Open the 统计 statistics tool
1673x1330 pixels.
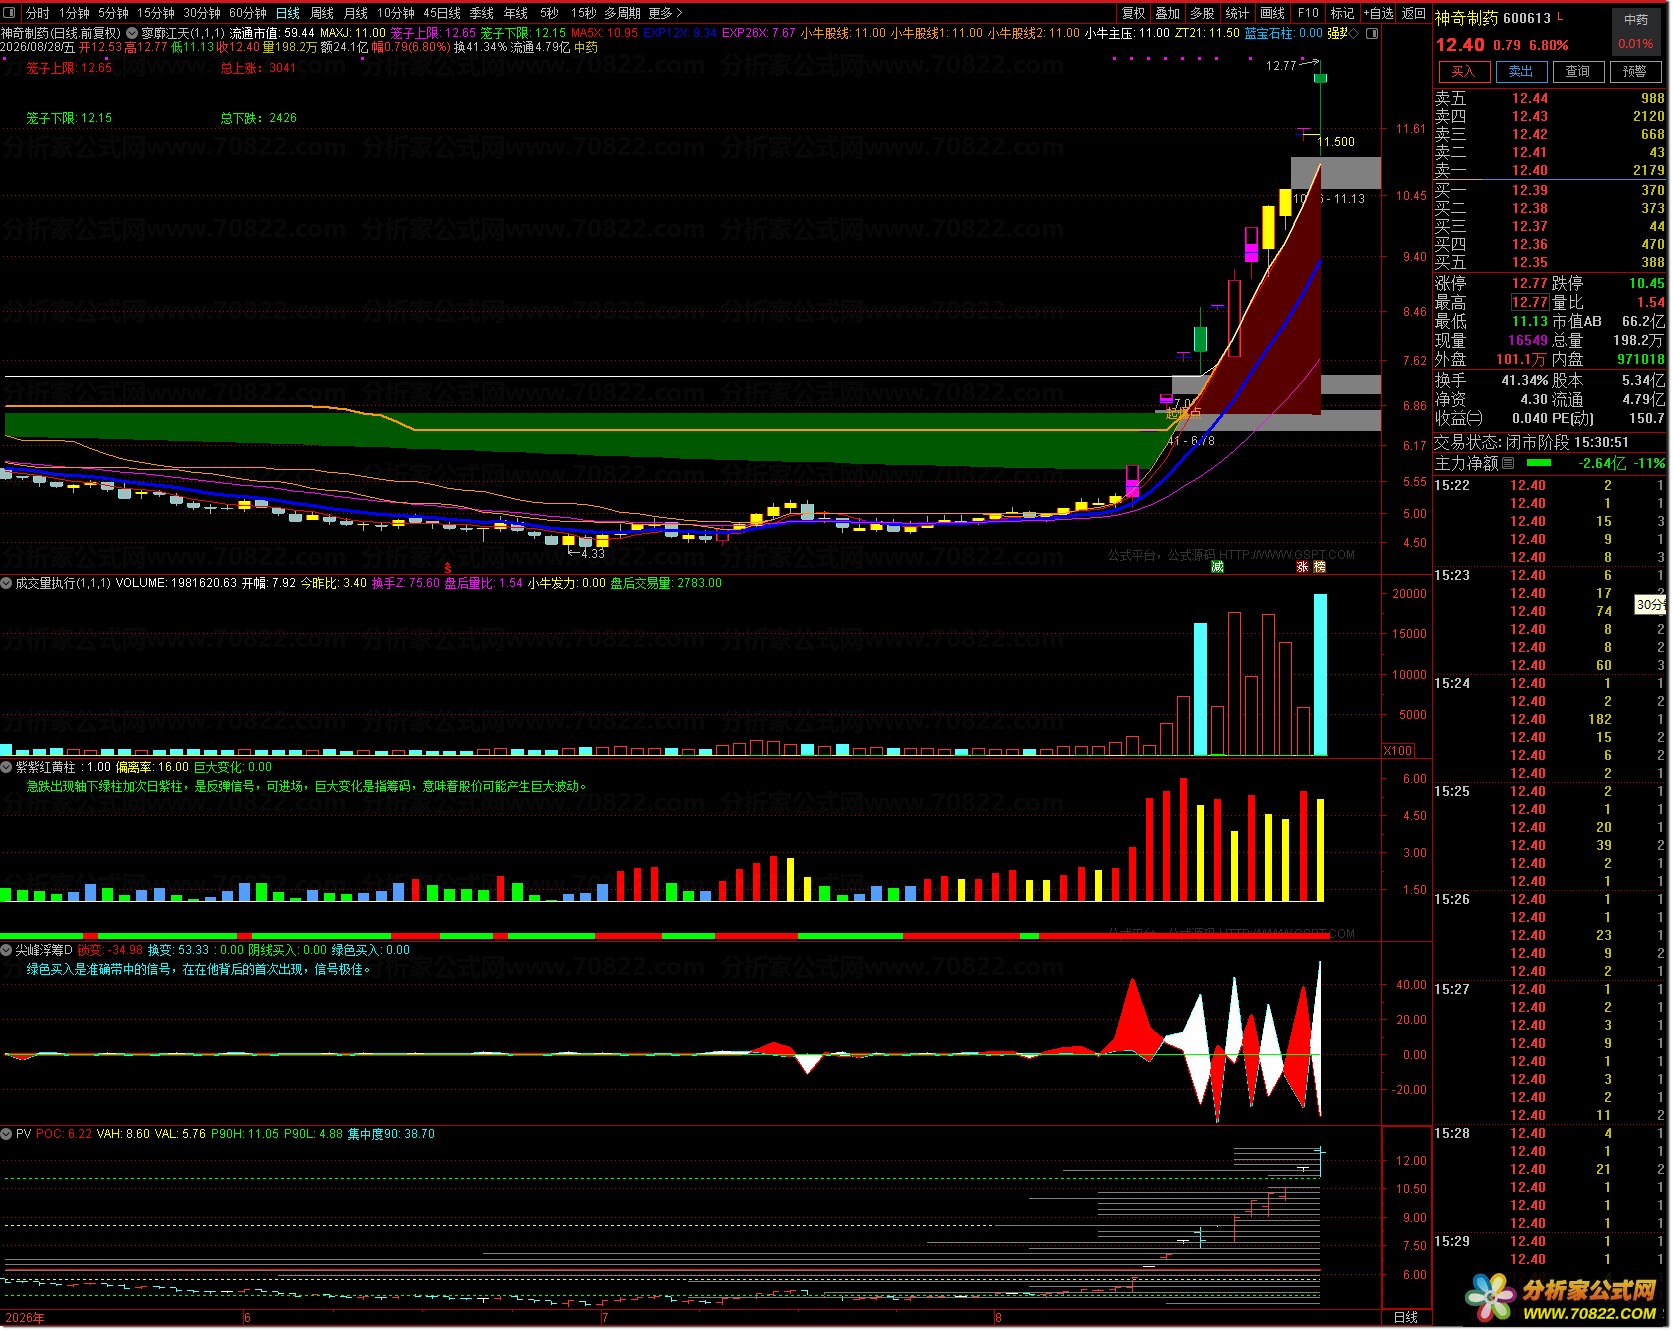[1237, 13]
